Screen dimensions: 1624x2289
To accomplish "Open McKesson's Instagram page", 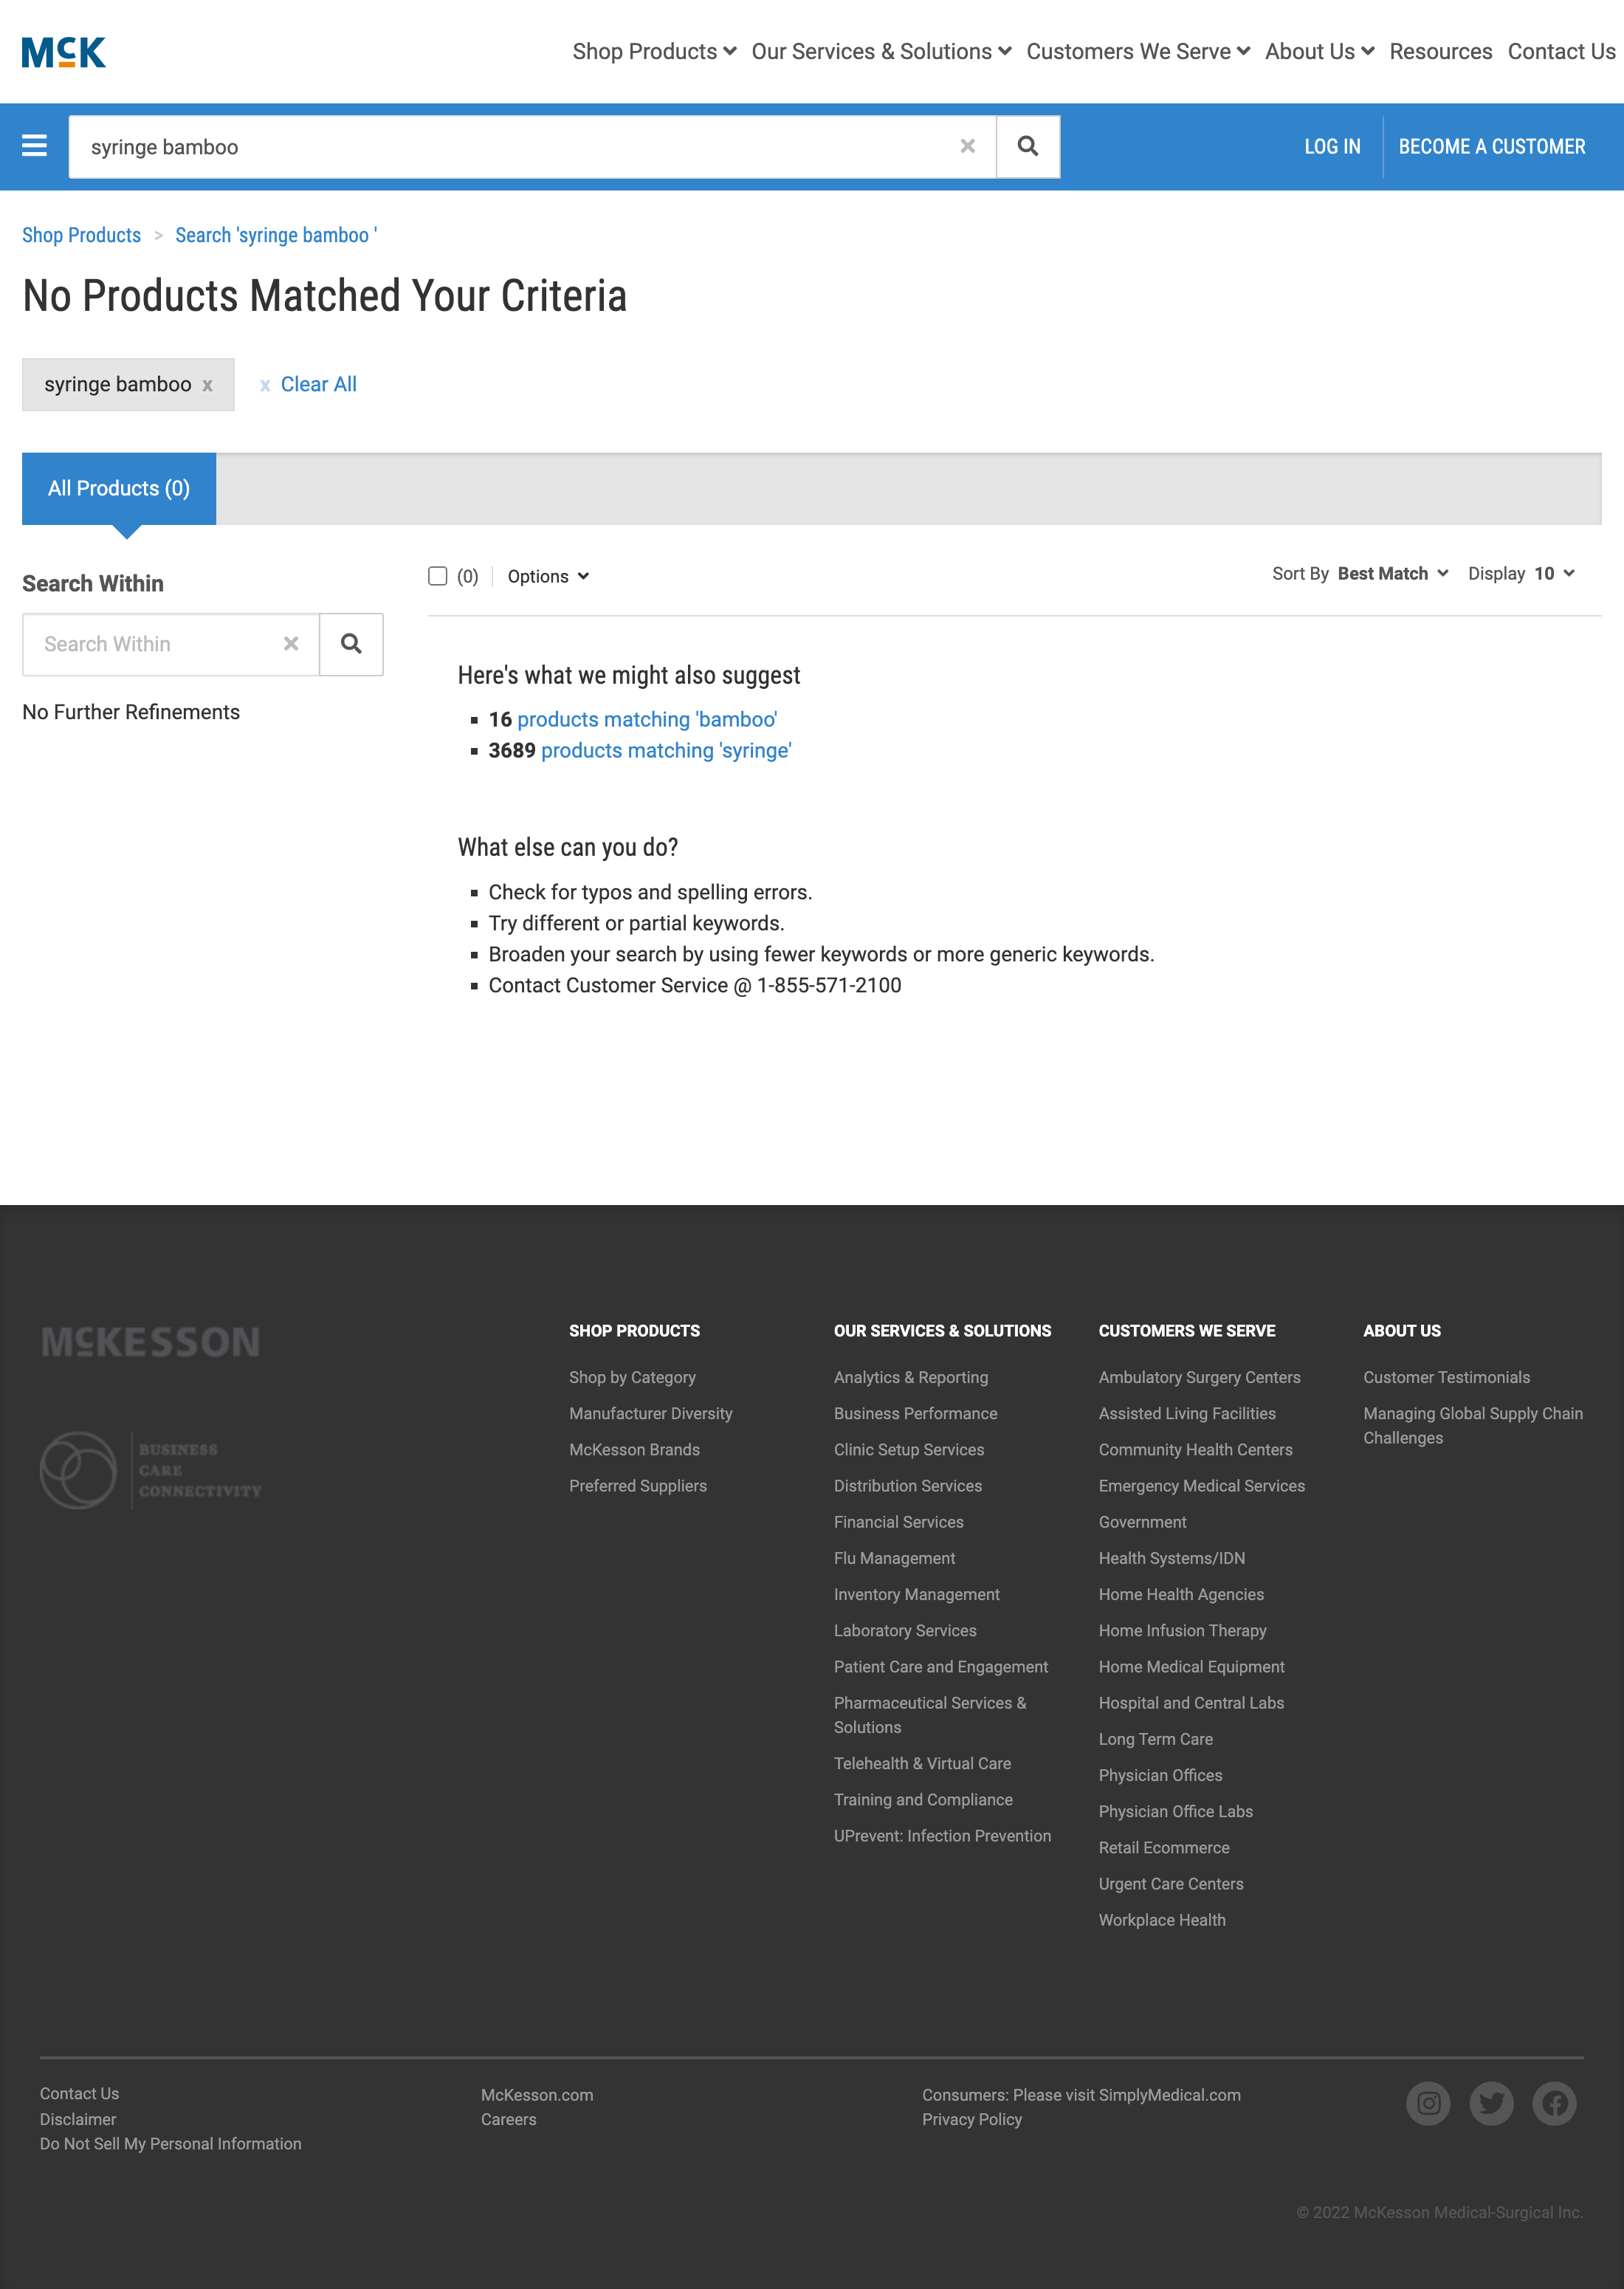I will (1428, 2103).
